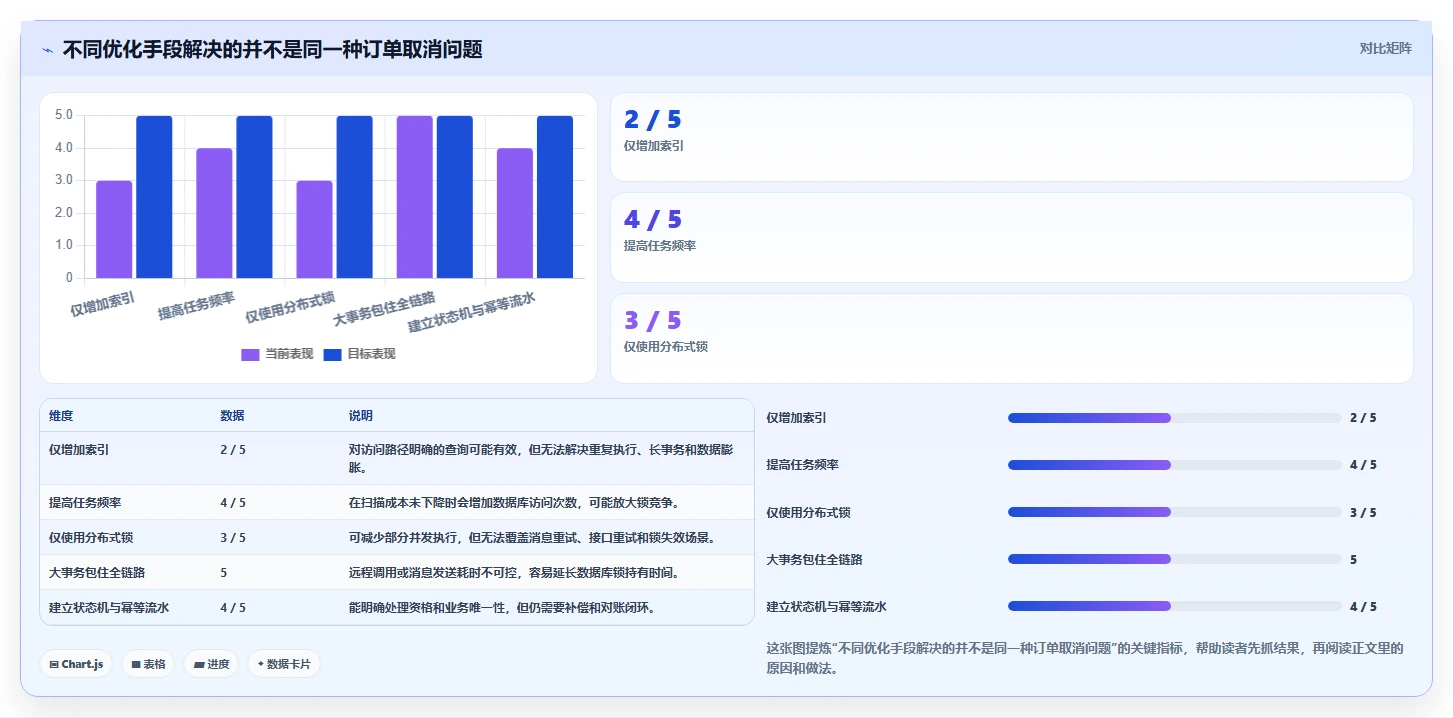Click the purple bar for 建立状态机与幂等流水

(x=515, y=213)
